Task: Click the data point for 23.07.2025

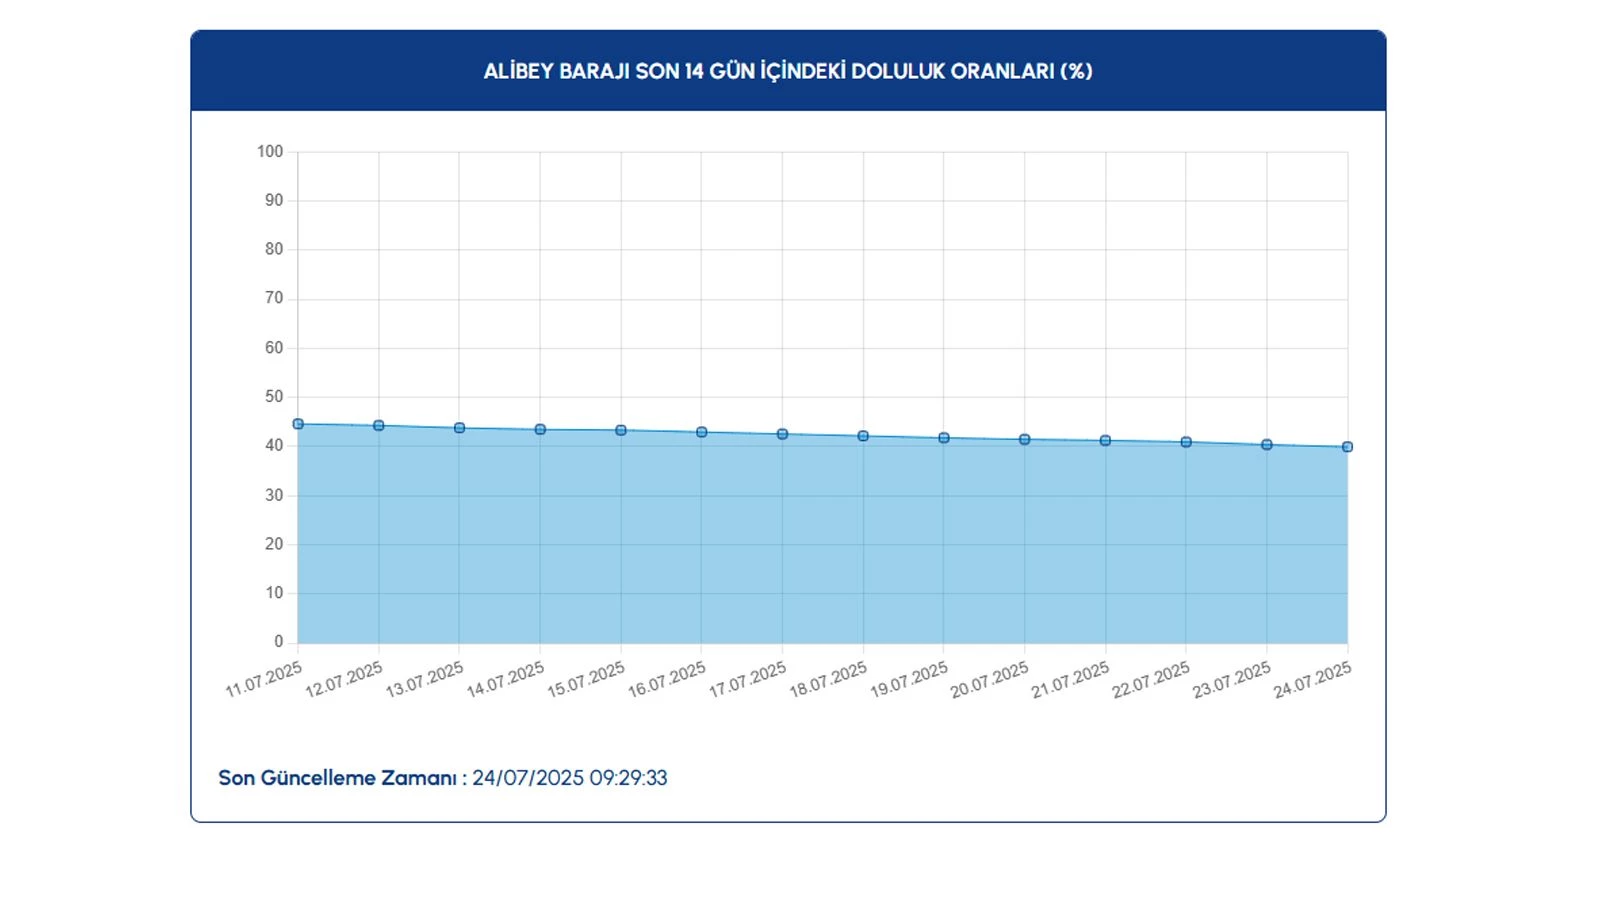Action: coord(1267,445)
